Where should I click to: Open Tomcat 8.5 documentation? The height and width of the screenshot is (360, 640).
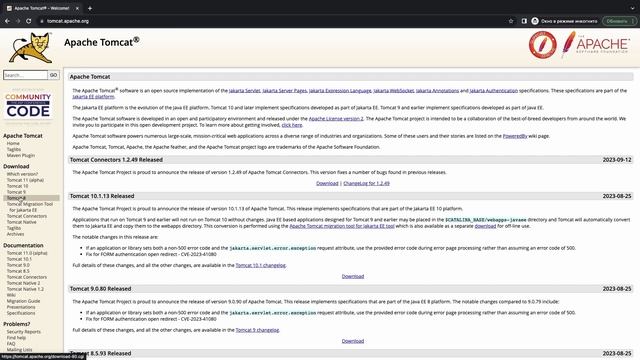pos(18,271)
